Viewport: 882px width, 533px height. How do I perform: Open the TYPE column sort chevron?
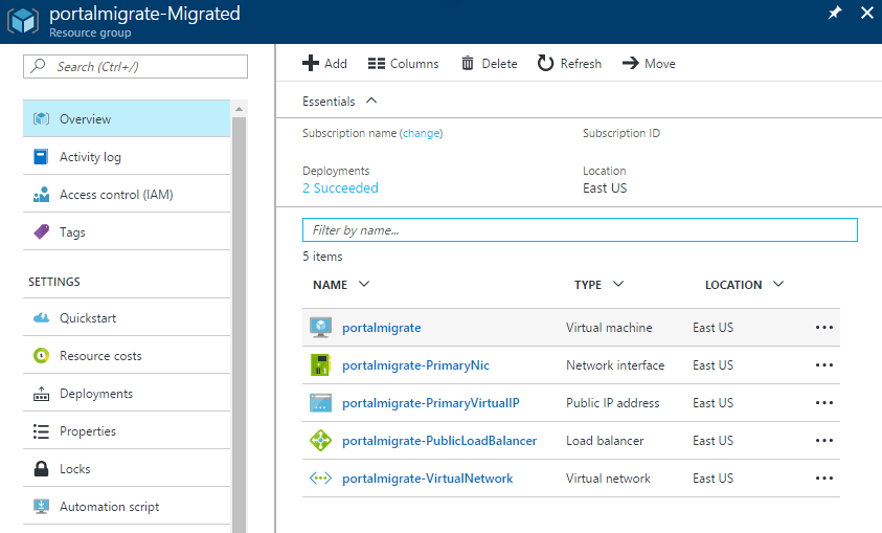618,284
